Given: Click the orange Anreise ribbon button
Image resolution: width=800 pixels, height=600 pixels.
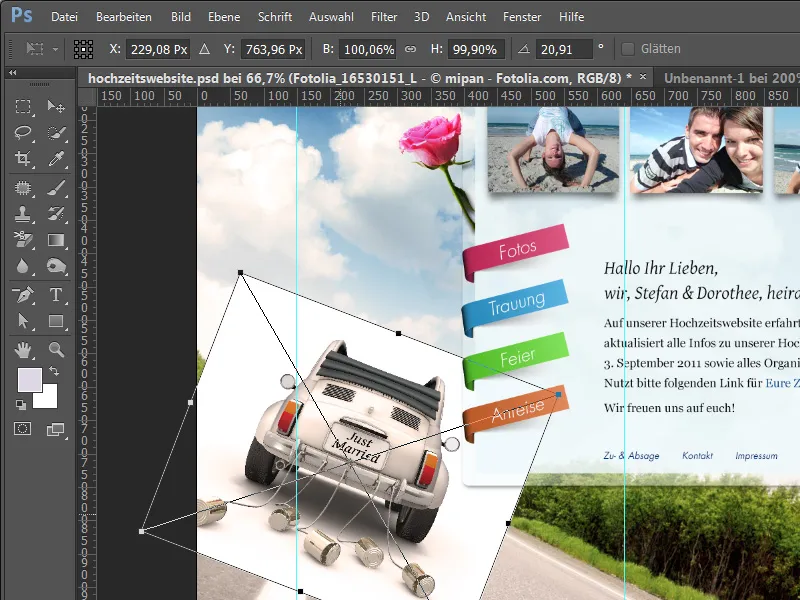Looking at the screenshot, I should [x=516, y=412].
